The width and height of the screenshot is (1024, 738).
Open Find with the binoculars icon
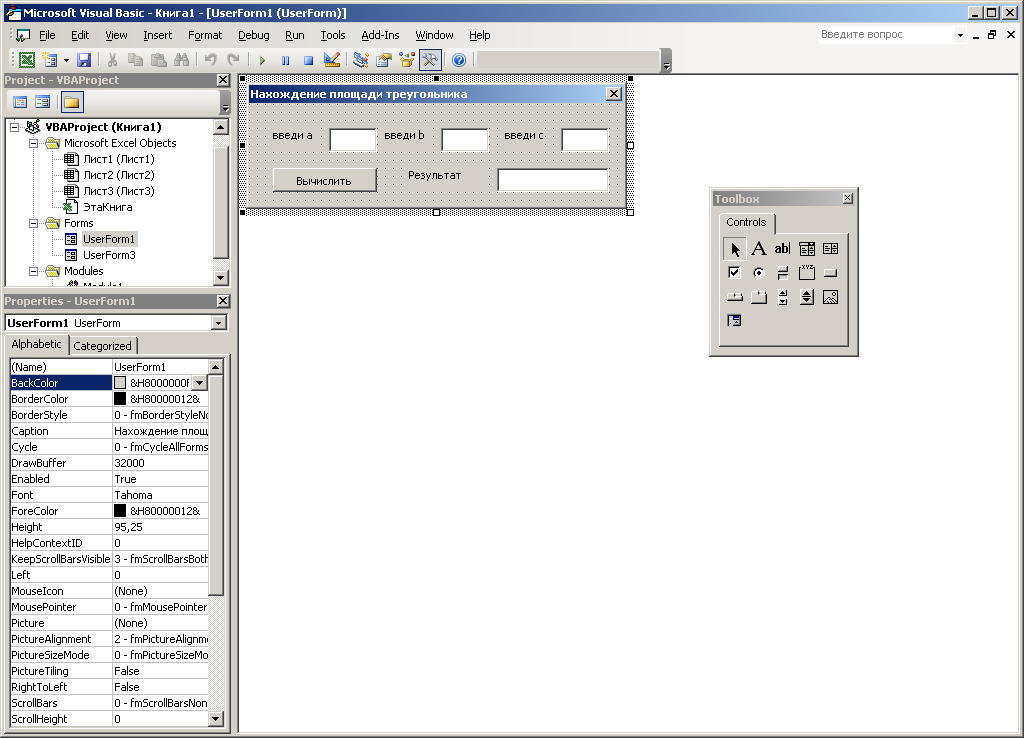point(182,60)
